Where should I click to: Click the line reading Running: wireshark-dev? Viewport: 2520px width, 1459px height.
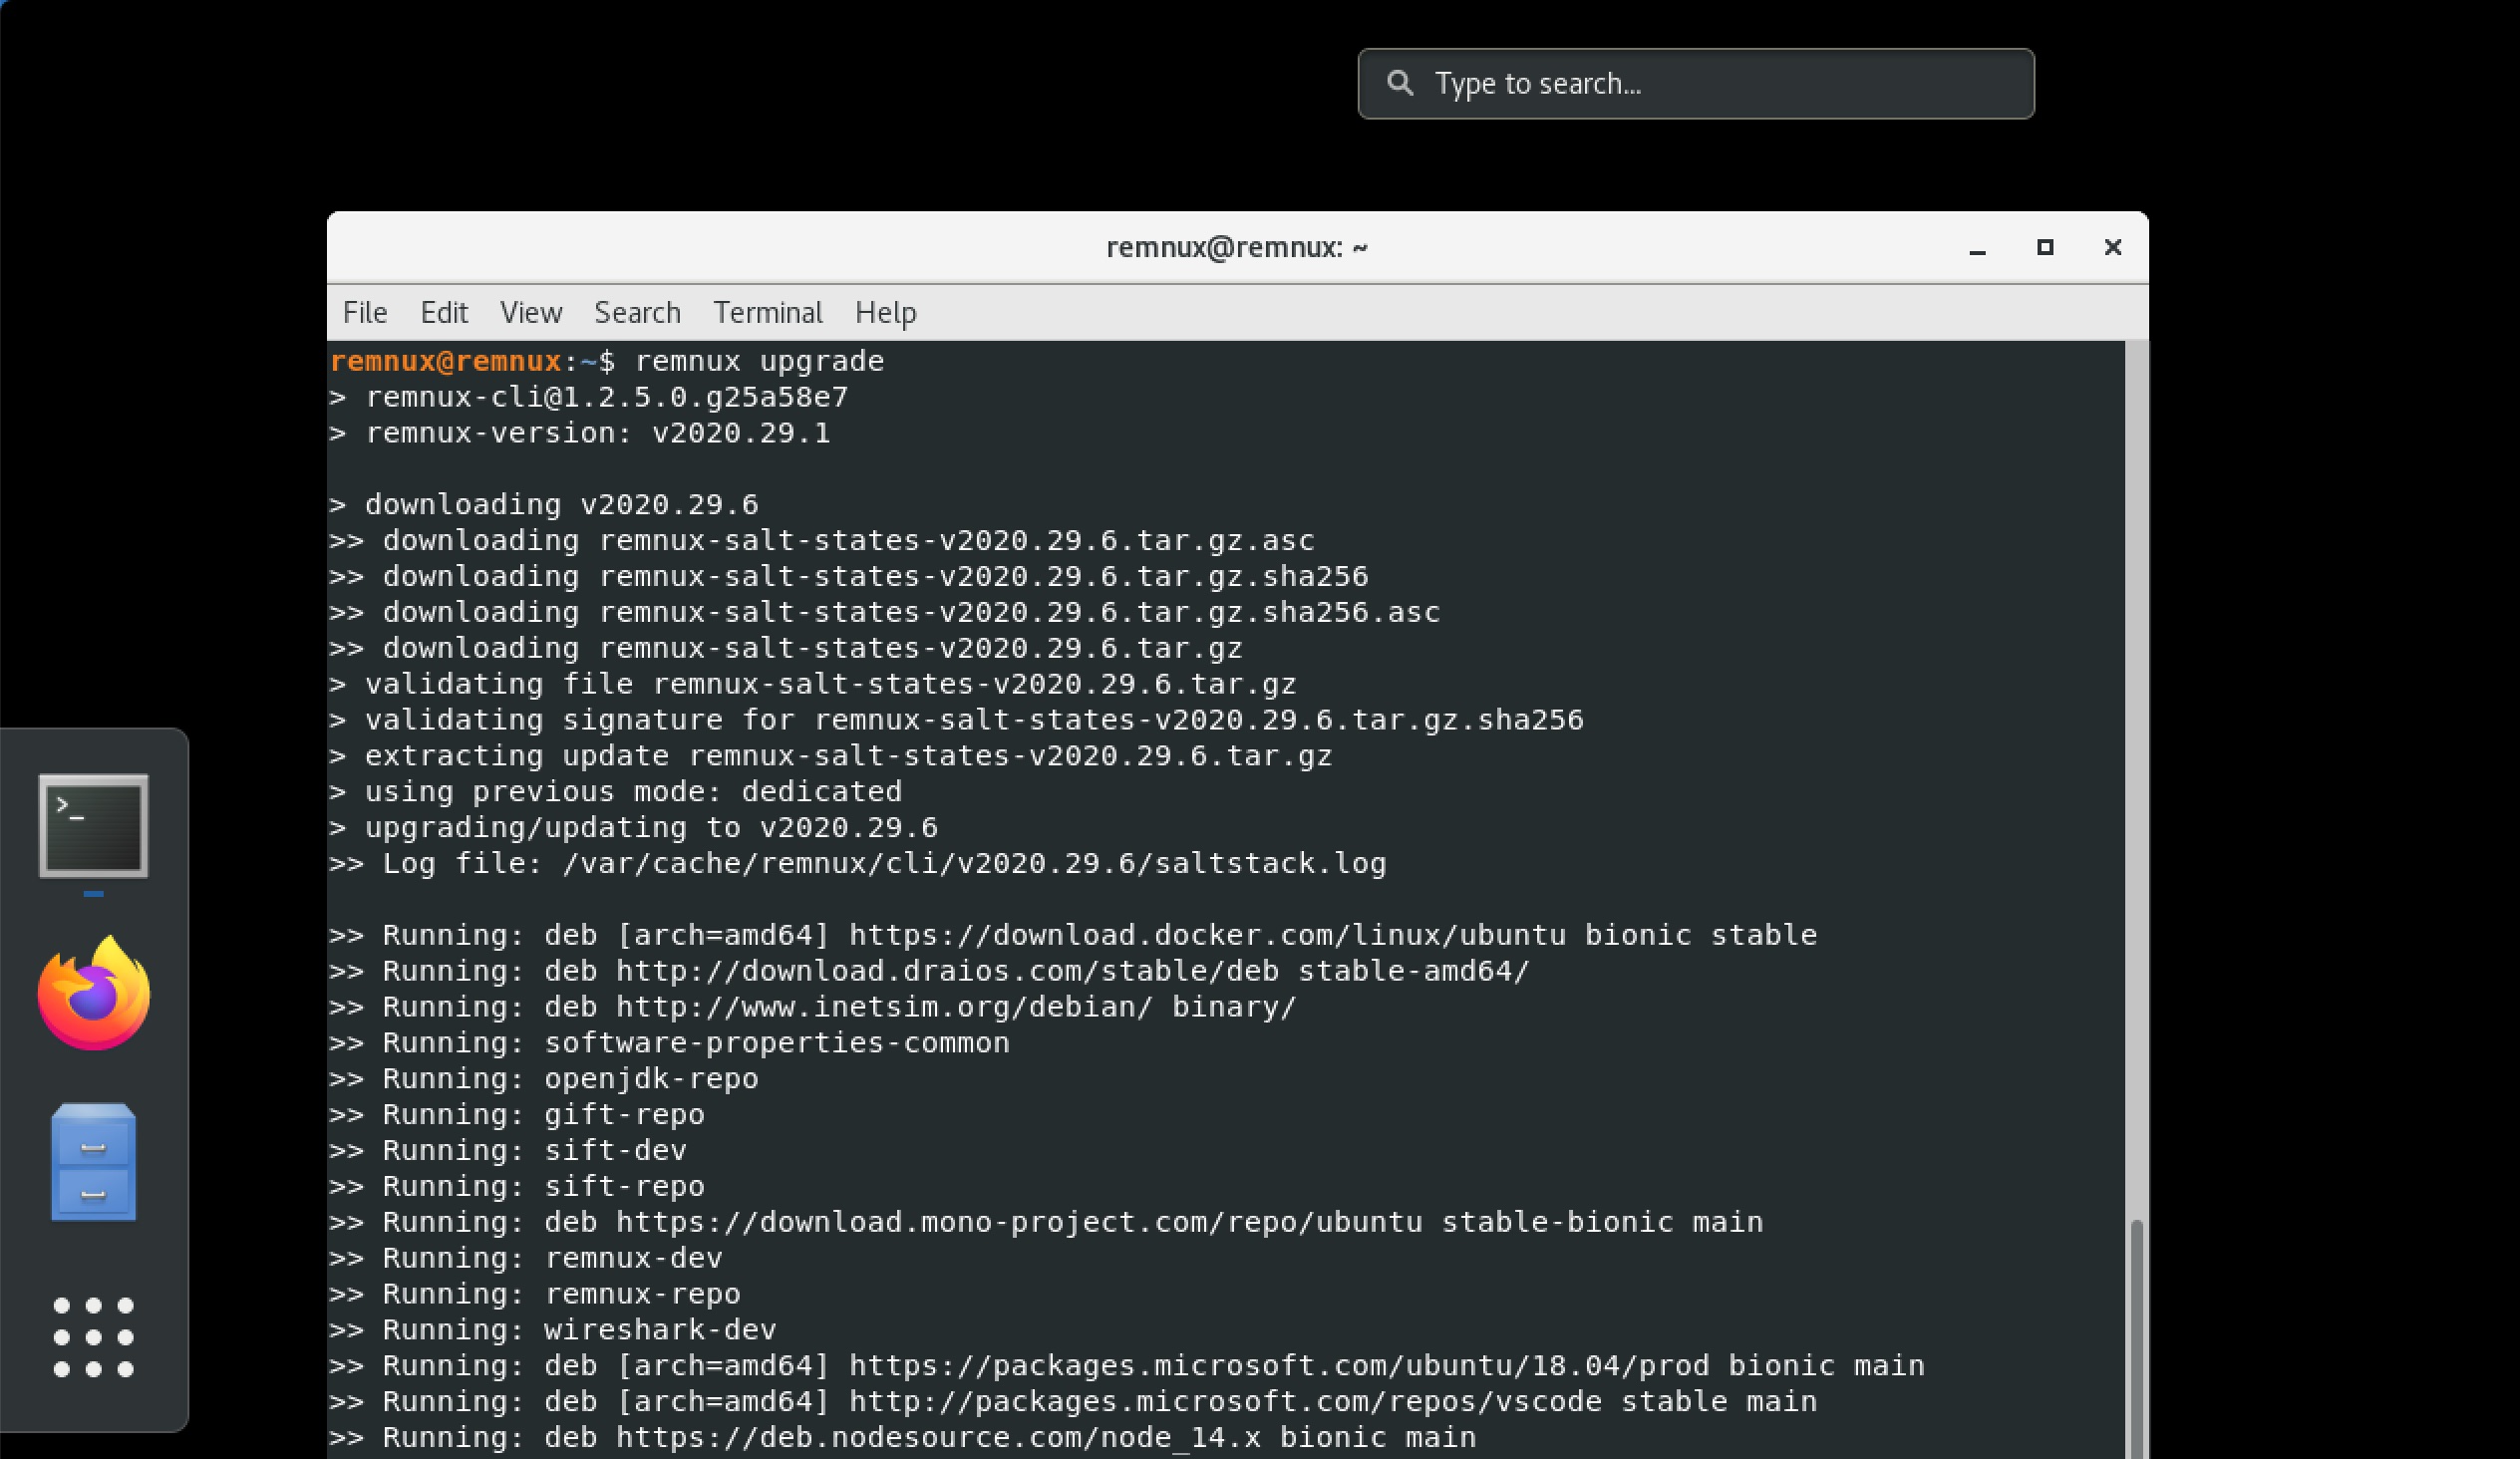point(555,1329)
